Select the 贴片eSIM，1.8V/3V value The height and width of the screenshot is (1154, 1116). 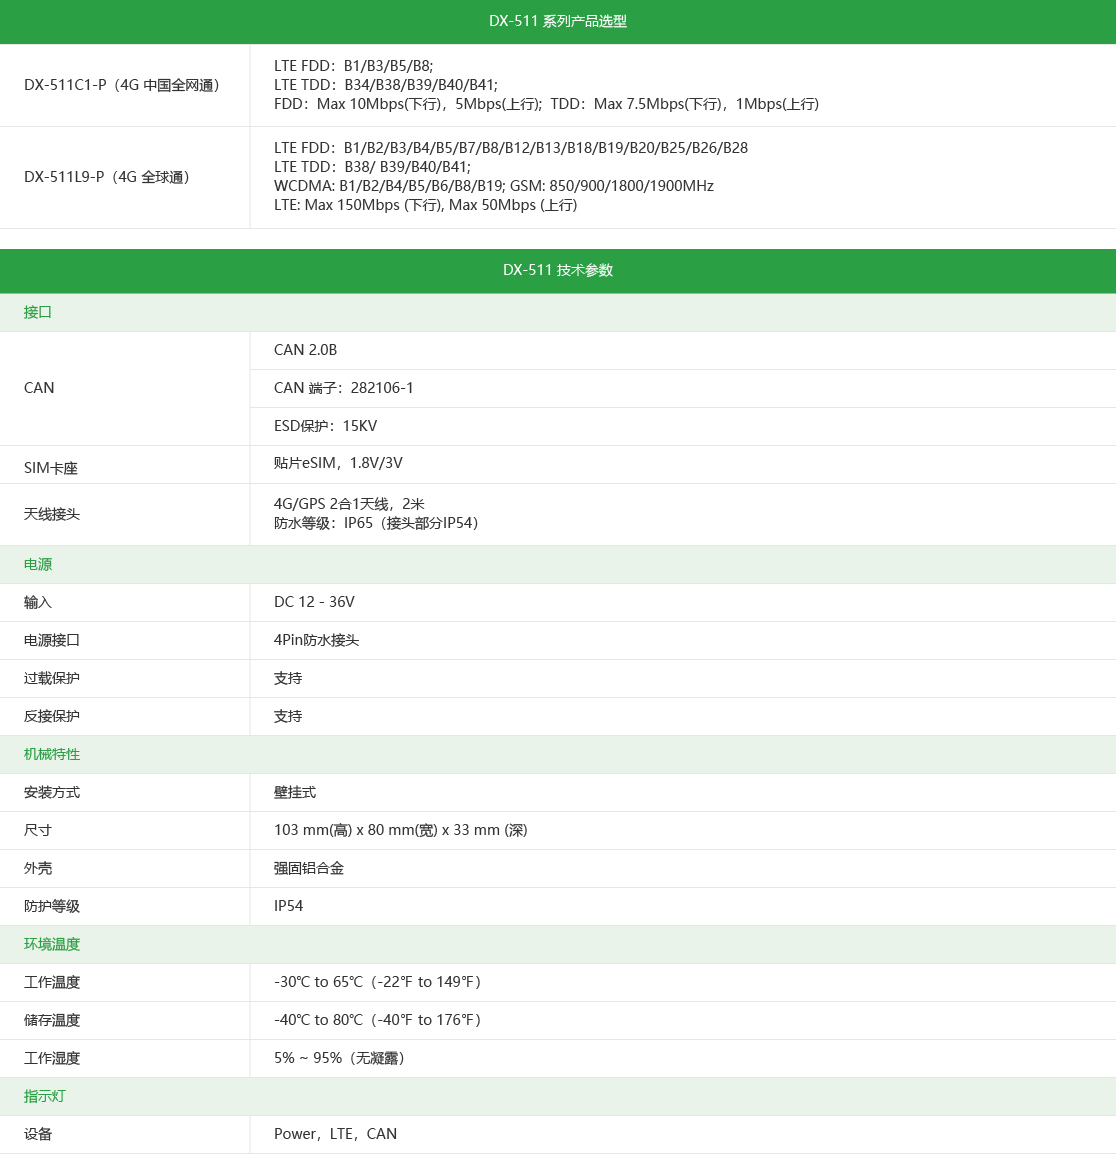[338, 463]
